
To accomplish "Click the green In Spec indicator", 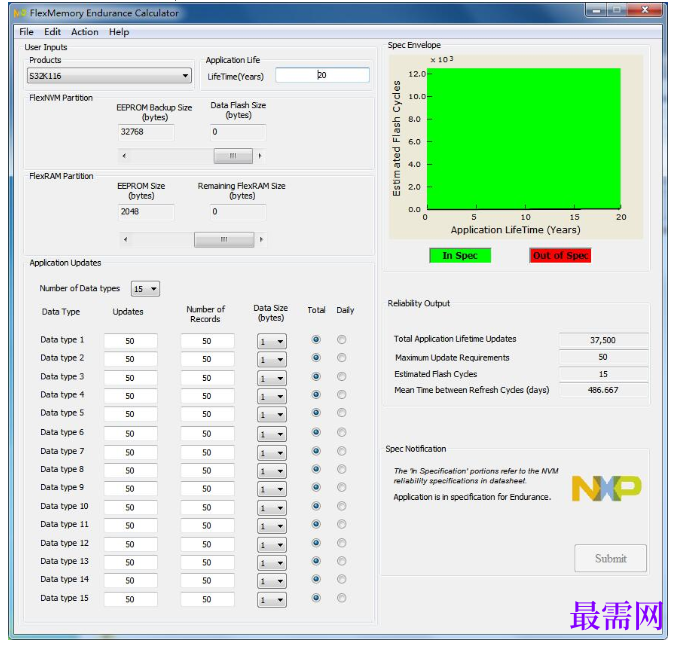I will coord(460,255).
